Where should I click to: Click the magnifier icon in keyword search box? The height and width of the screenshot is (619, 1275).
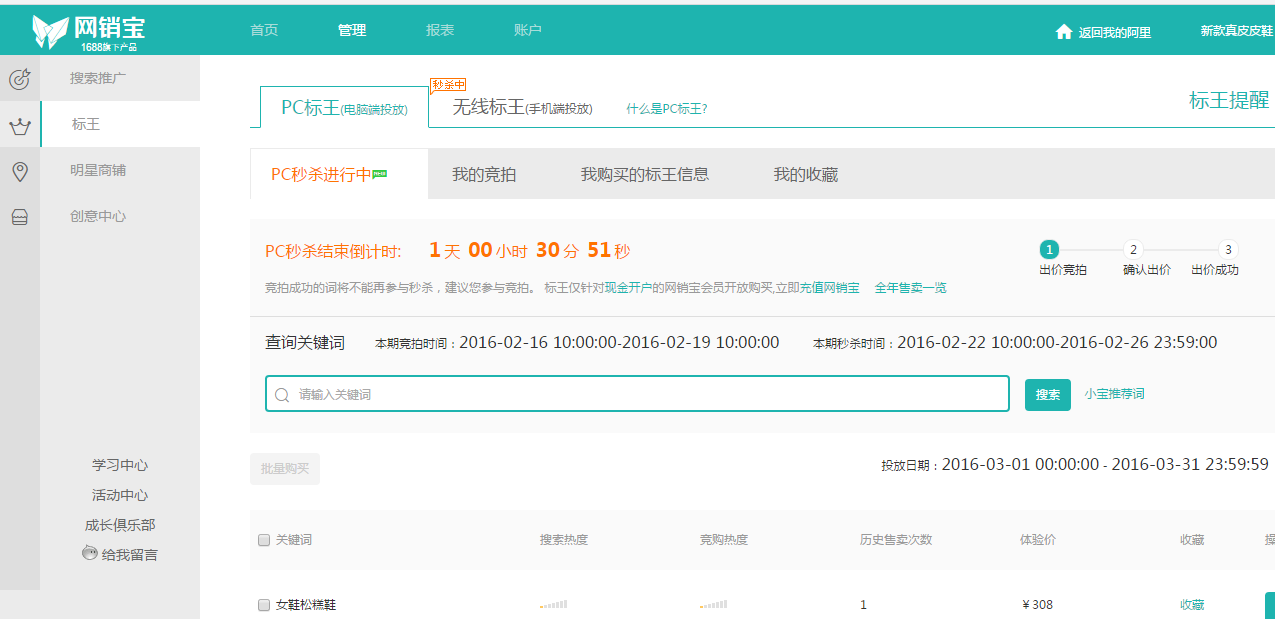[x=282, y=395]
